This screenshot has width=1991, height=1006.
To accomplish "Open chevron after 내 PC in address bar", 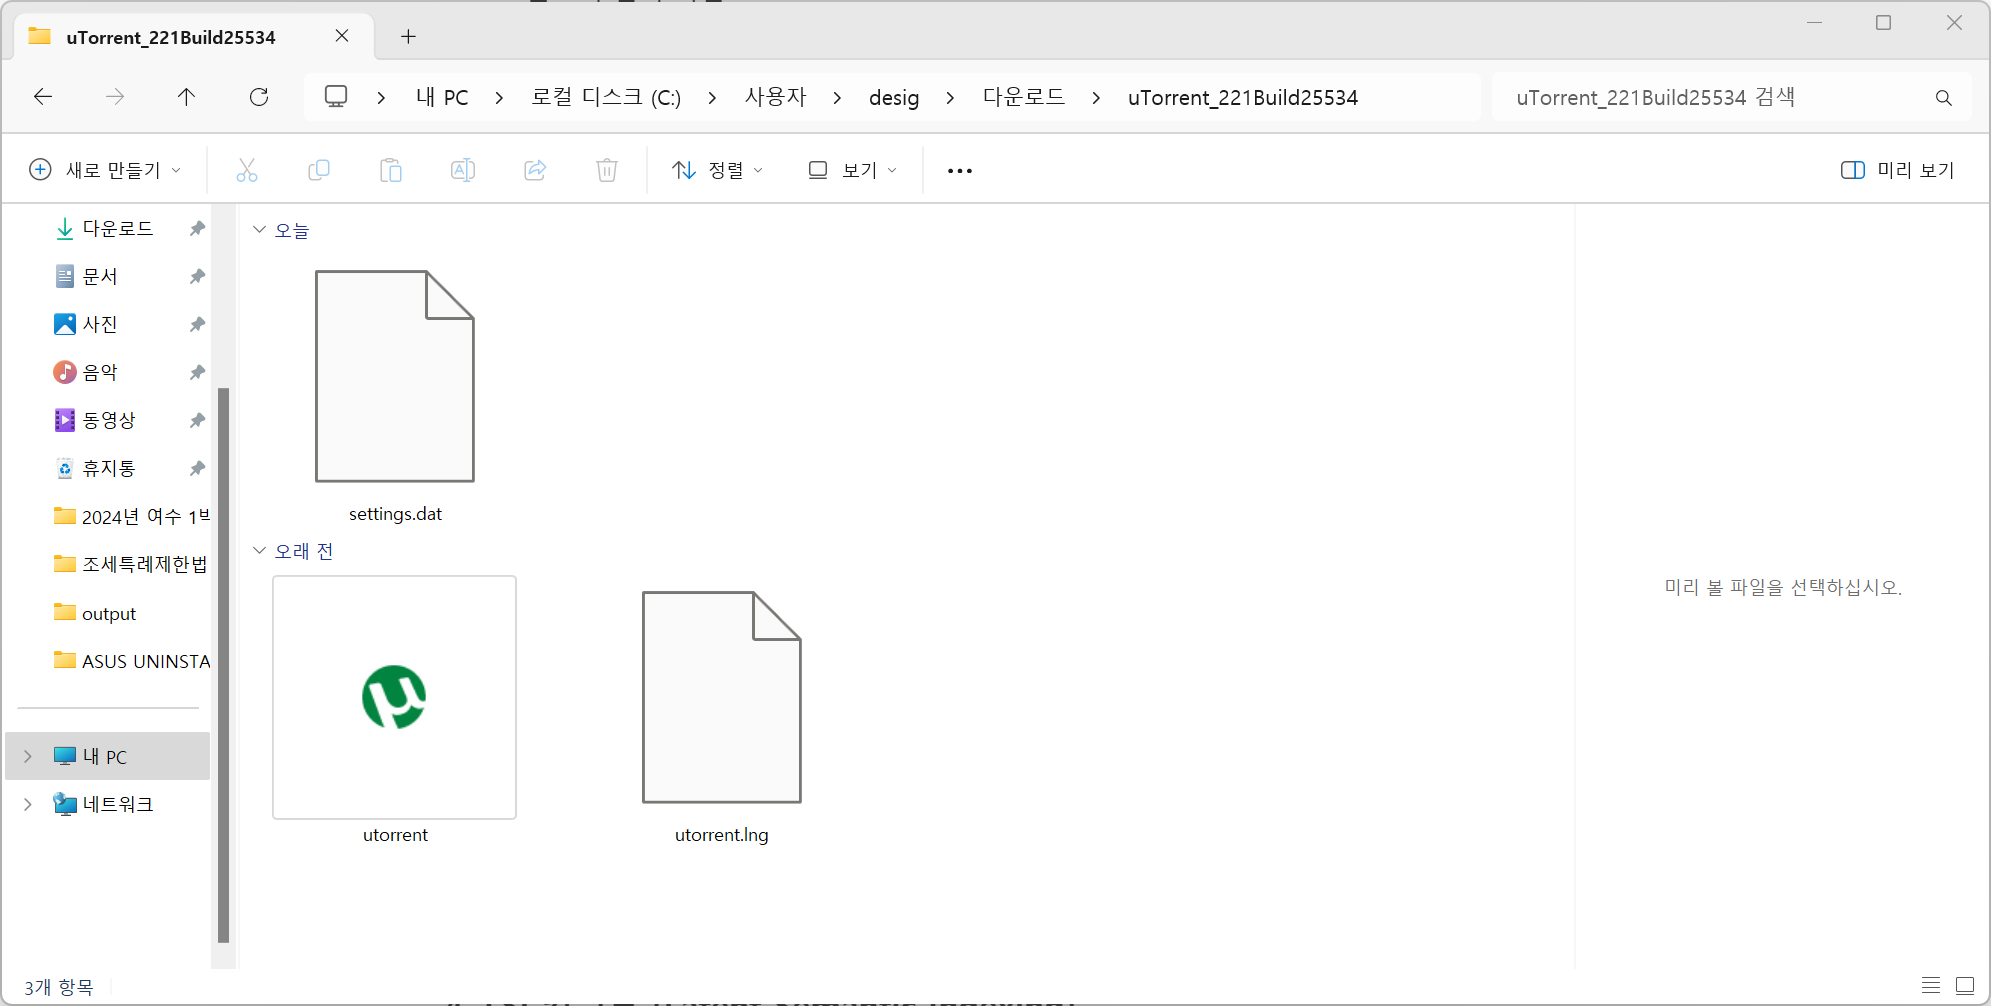I will point(499,97).
